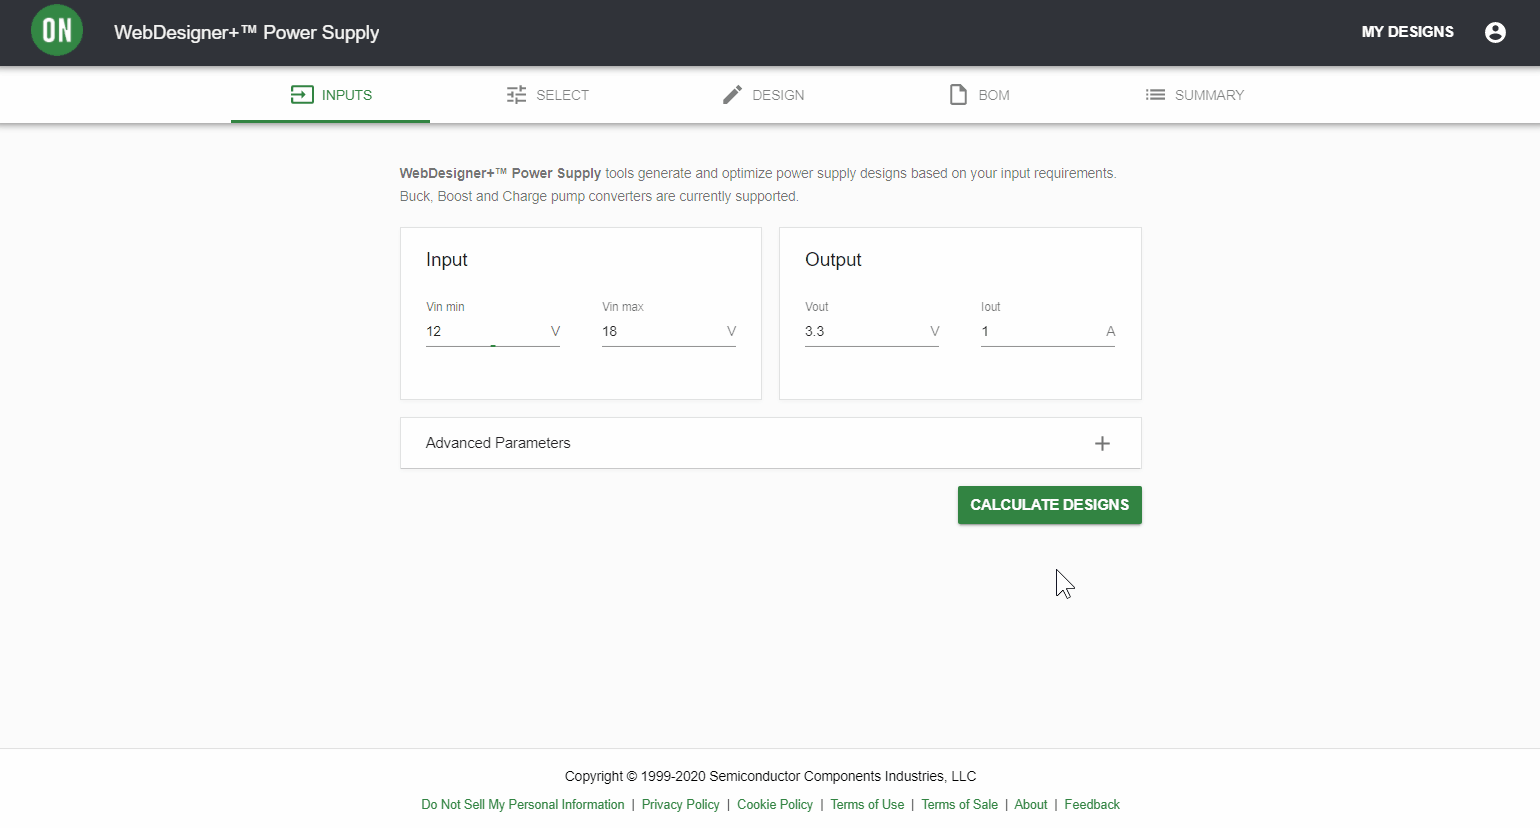Click the Inputs arrow-box icon

(302, 95)
